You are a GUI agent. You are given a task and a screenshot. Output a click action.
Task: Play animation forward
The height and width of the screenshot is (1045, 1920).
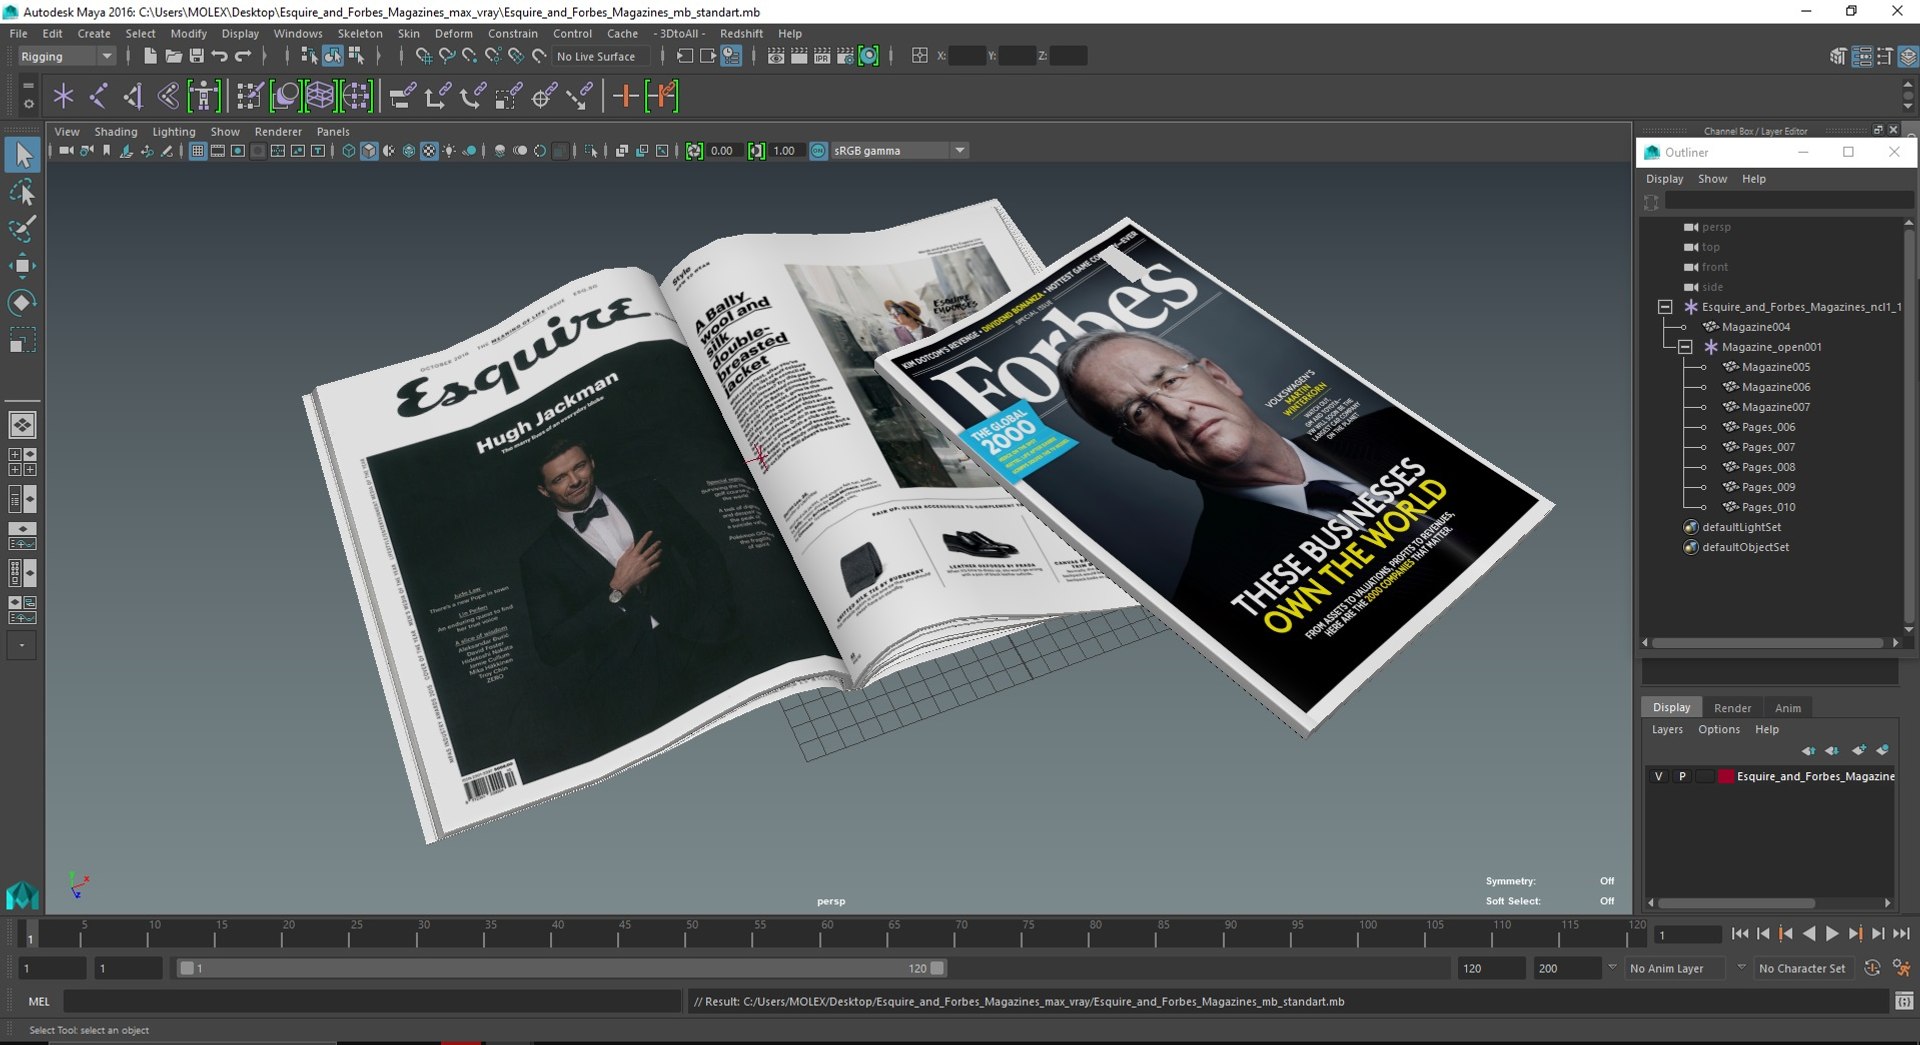coord(1832,933)
